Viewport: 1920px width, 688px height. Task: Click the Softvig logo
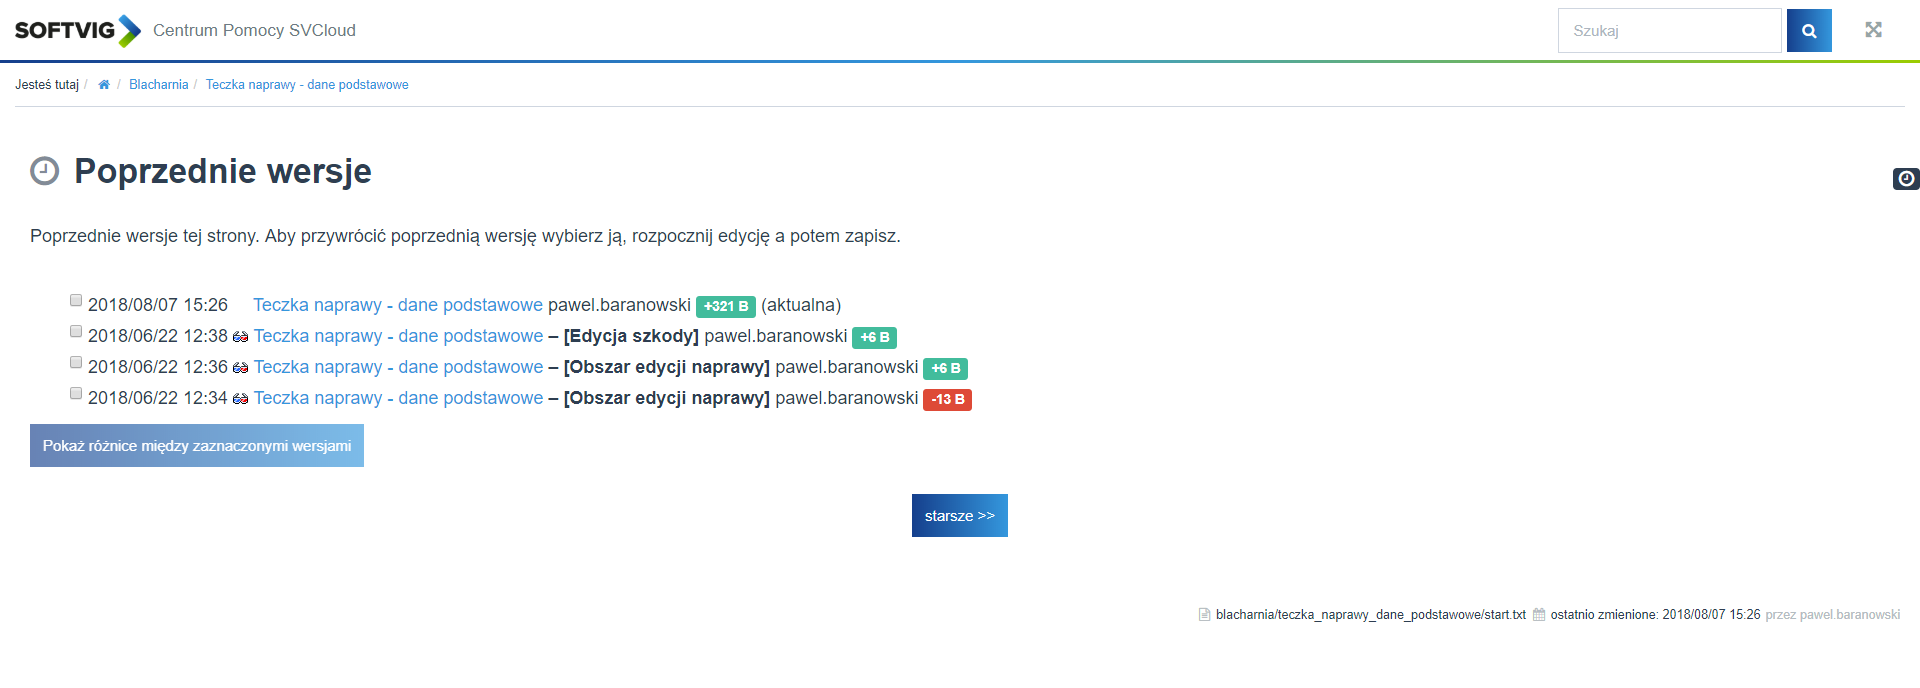click(x=77, y=31)
